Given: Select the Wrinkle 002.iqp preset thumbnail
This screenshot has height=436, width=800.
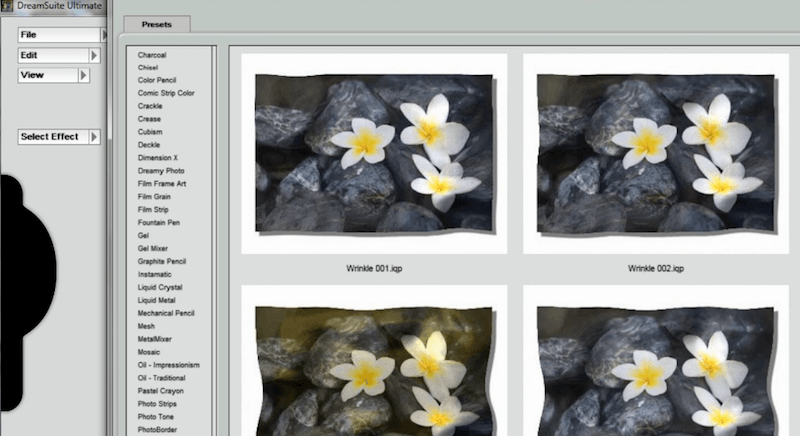Looking at the screenshot, I should (656, 153).
